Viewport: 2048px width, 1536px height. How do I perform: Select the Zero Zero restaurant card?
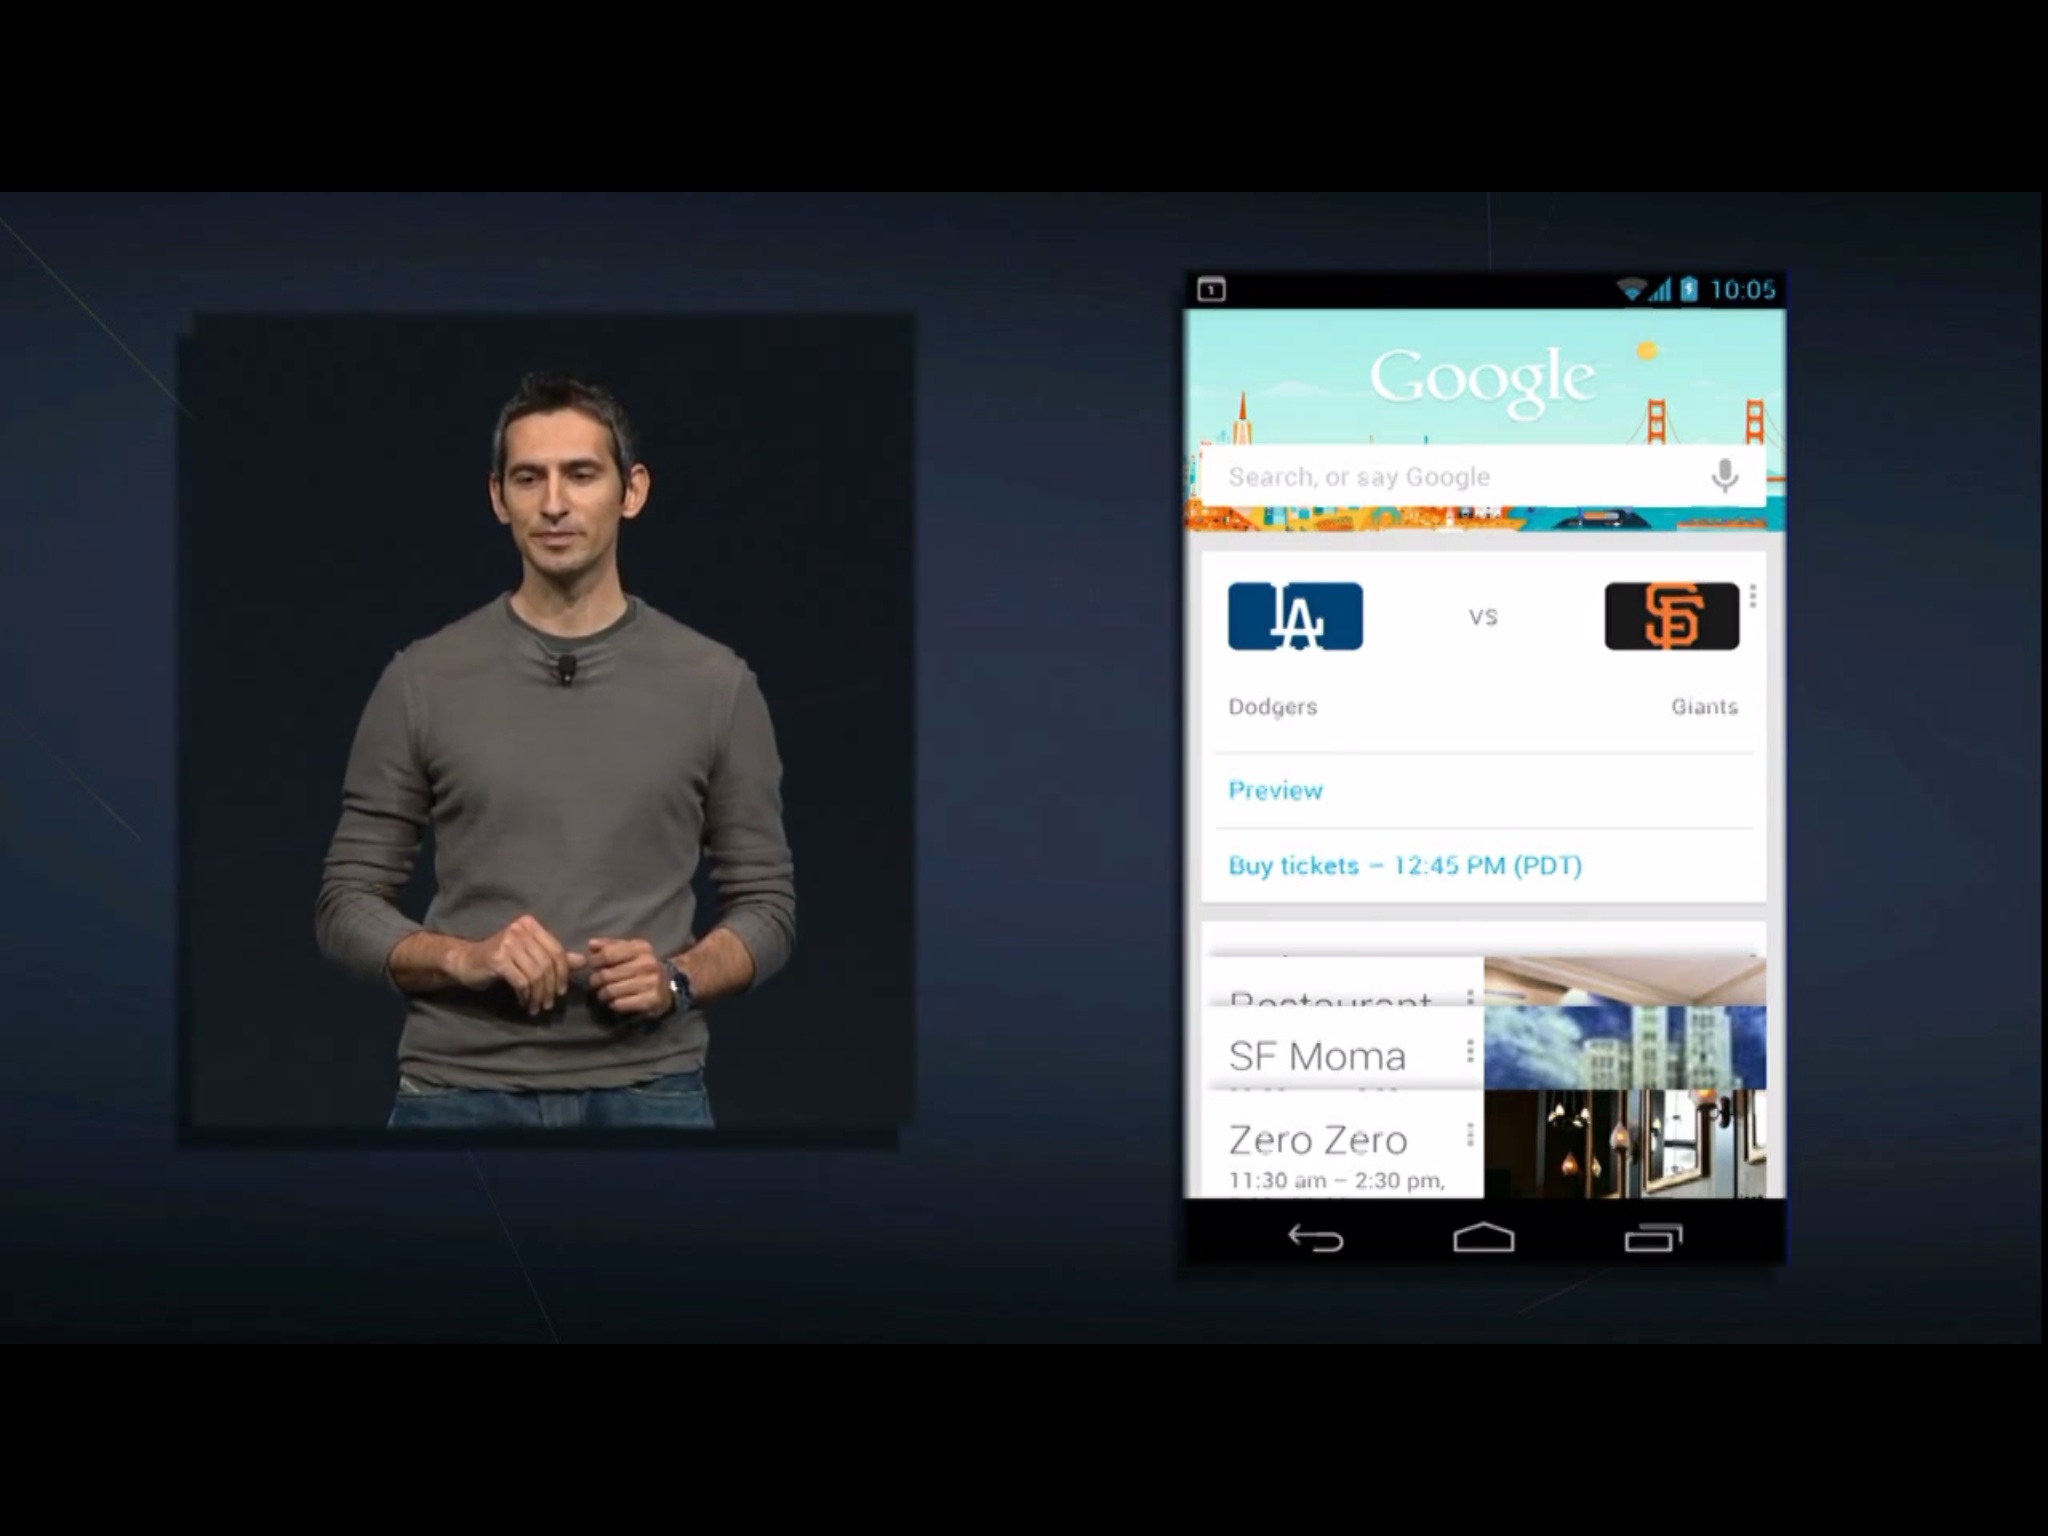pos(1320,1142)
